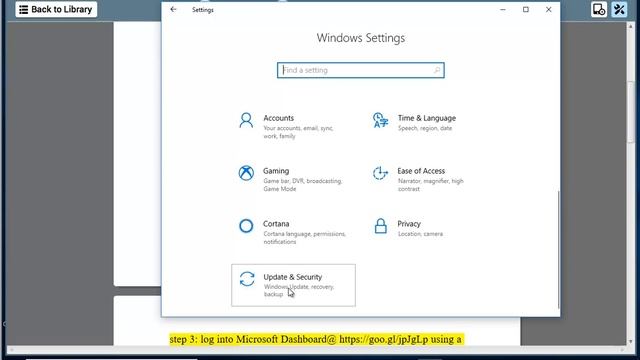Go back with the Settings arrow
The image size is (640, 360).
coord(173,9)
